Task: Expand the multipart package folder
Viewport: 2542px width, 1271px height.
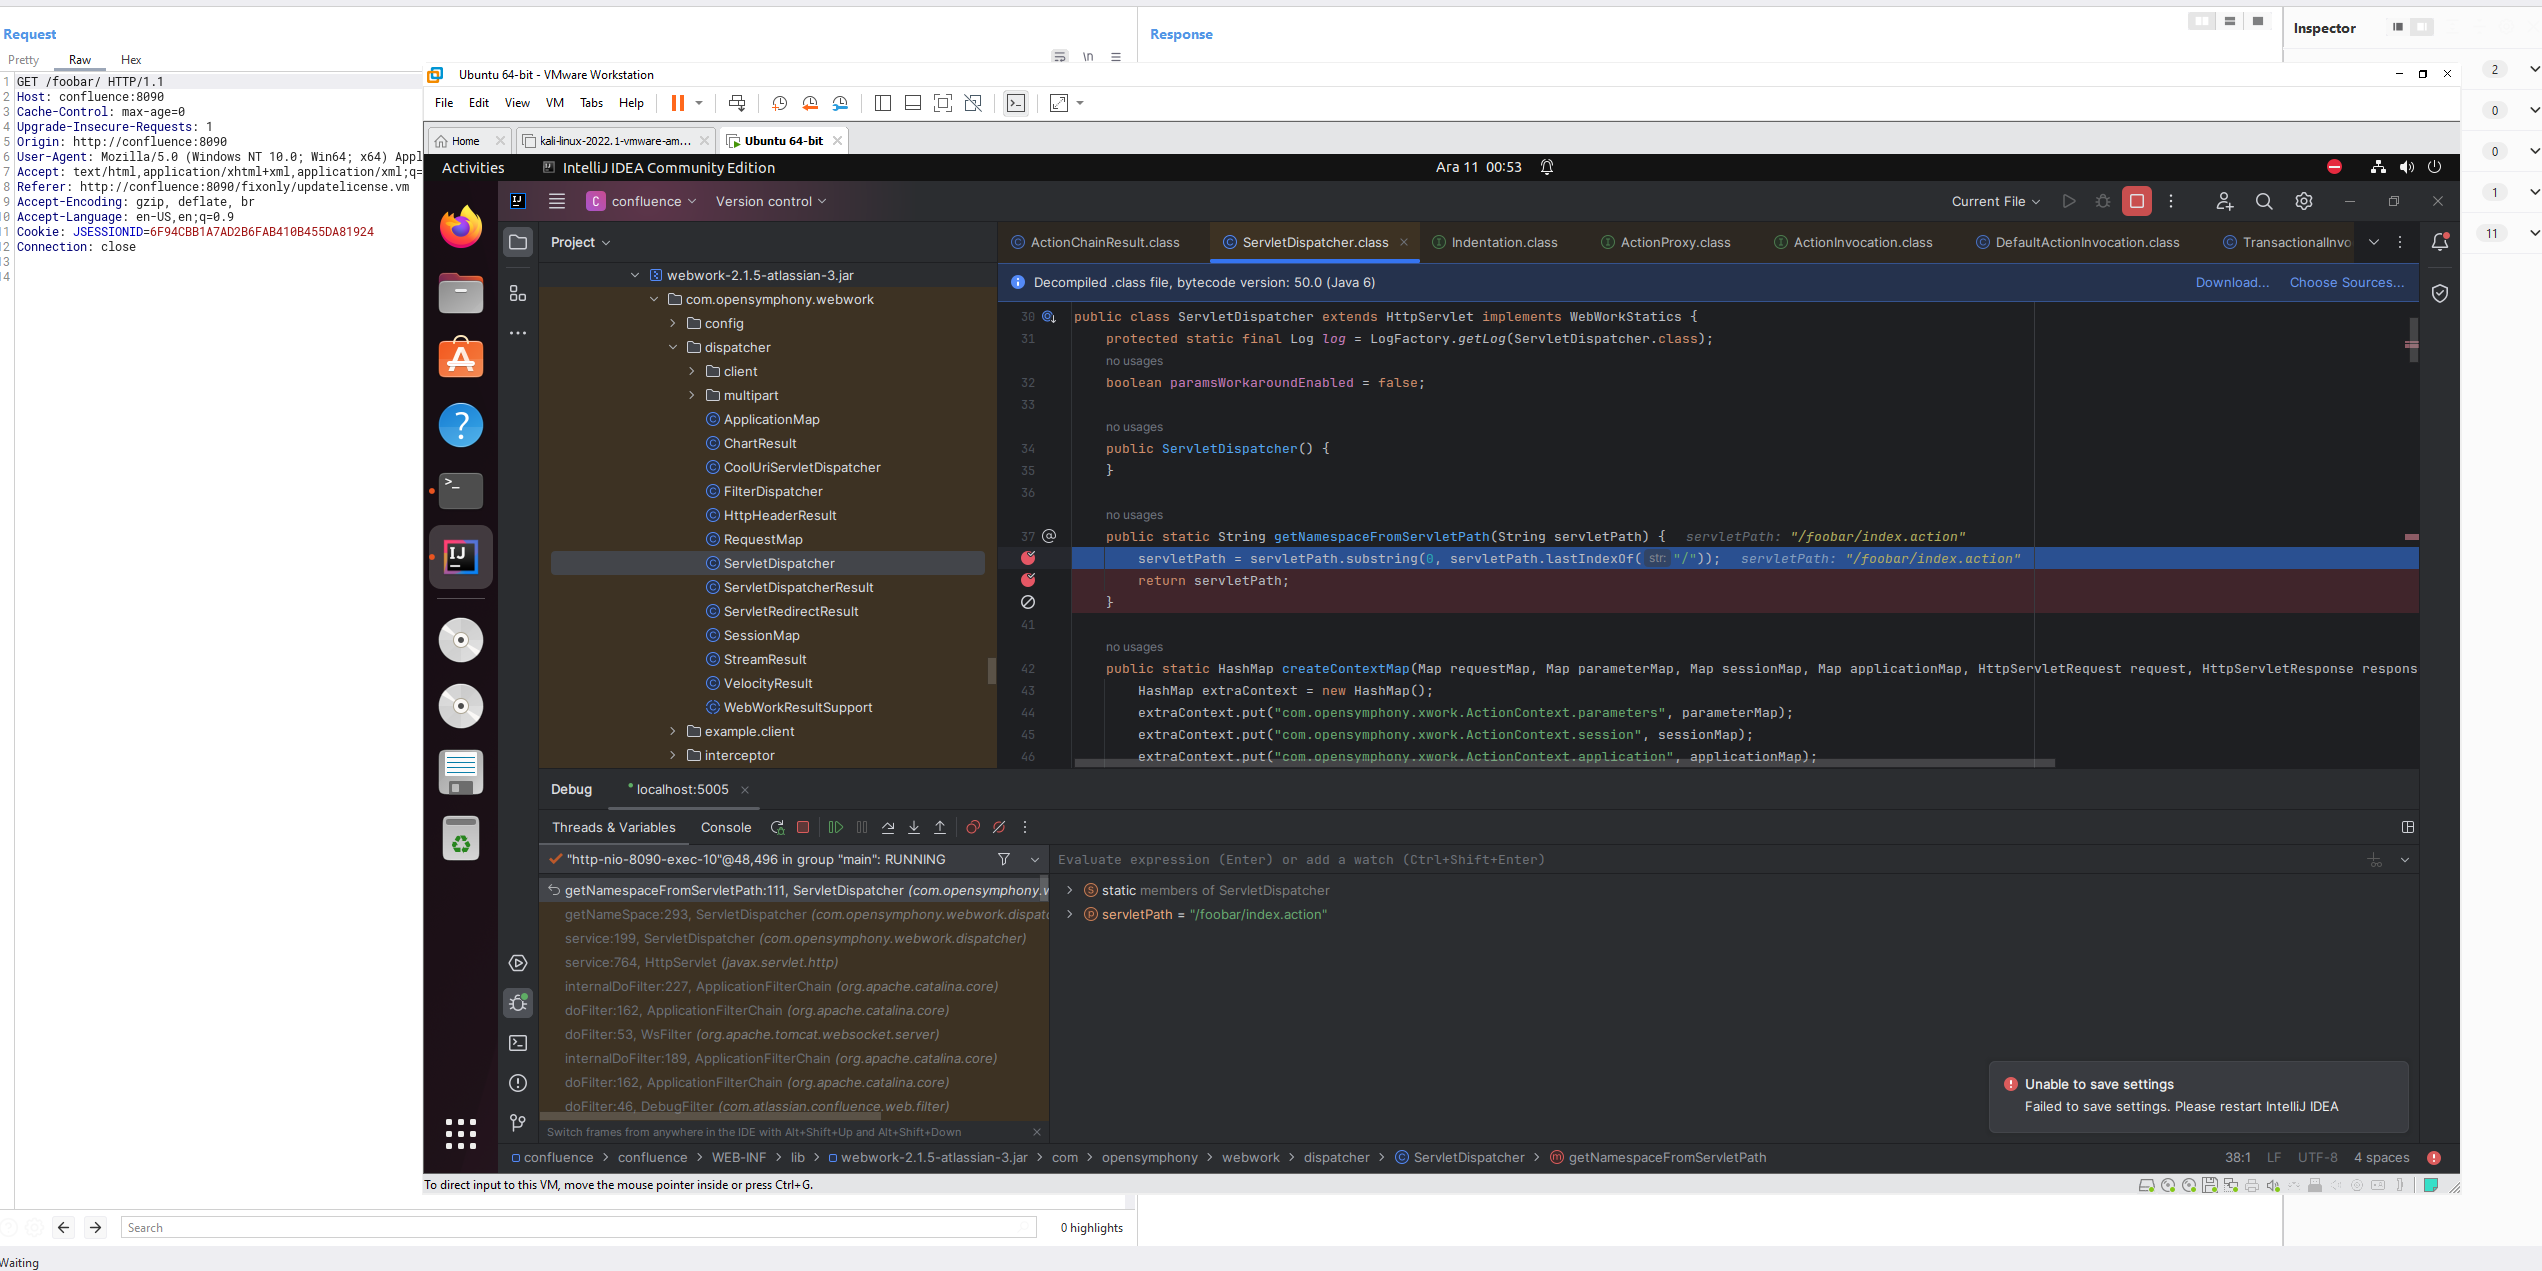Action: (x=692, y=395)
